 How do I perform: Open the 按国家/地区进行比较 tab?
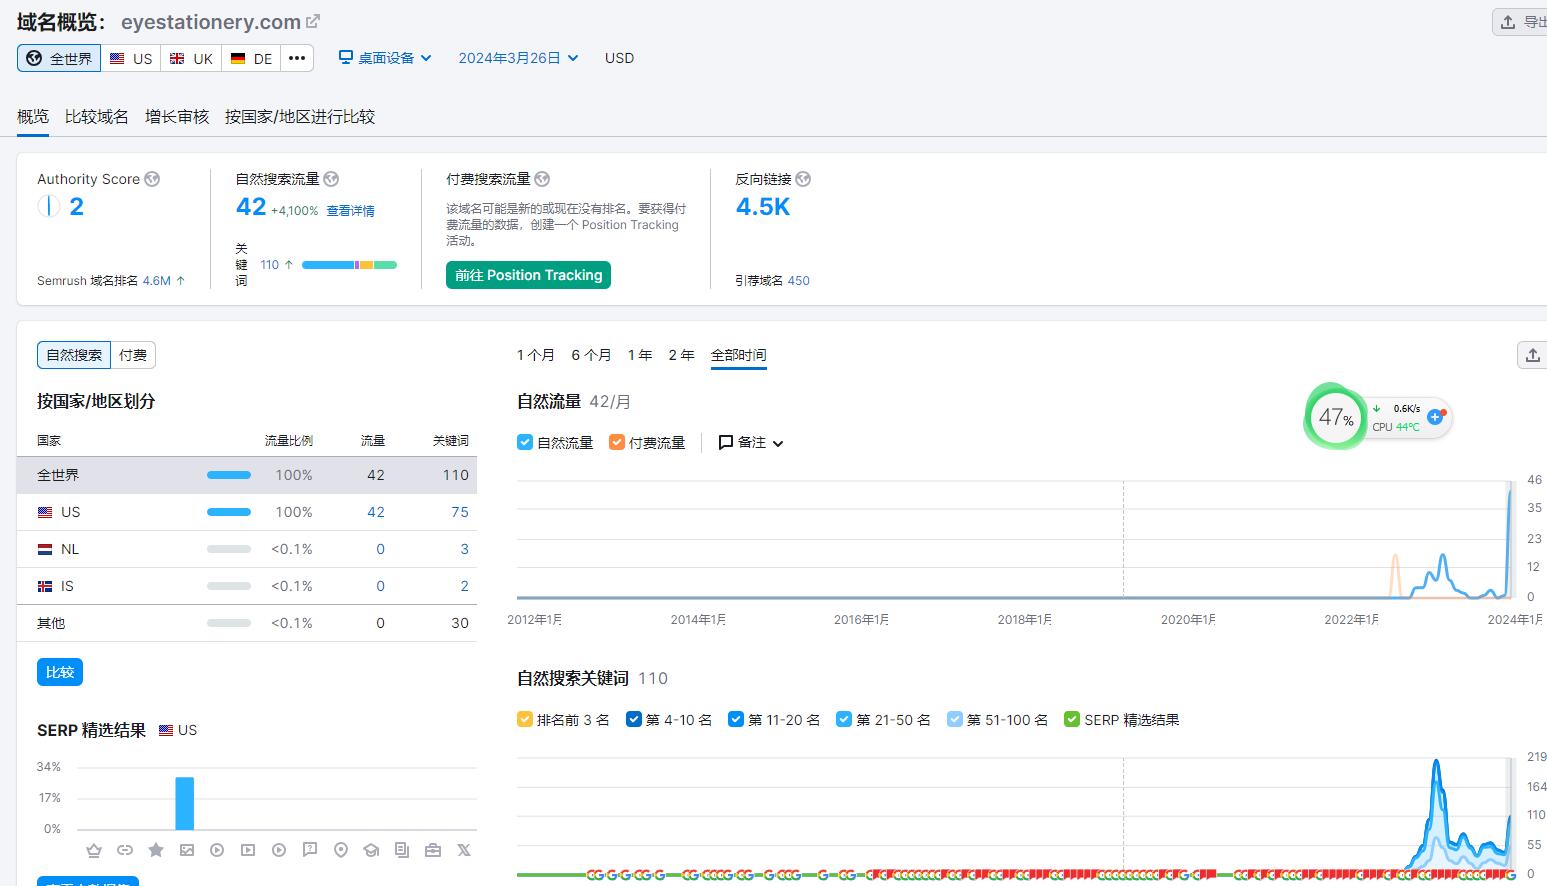(x=300, y=117)
